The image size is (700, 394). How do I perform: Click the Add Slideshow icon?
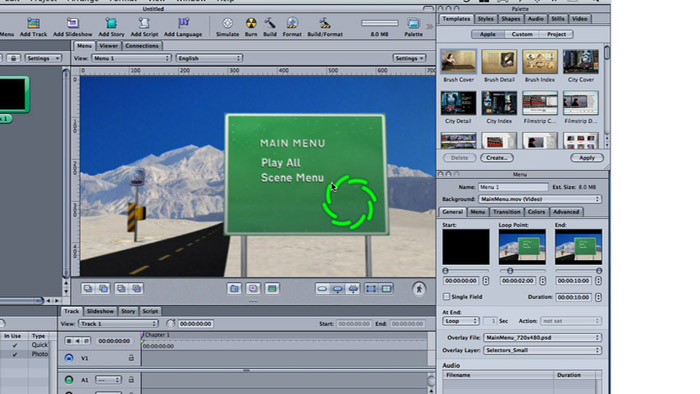[73, 23]
